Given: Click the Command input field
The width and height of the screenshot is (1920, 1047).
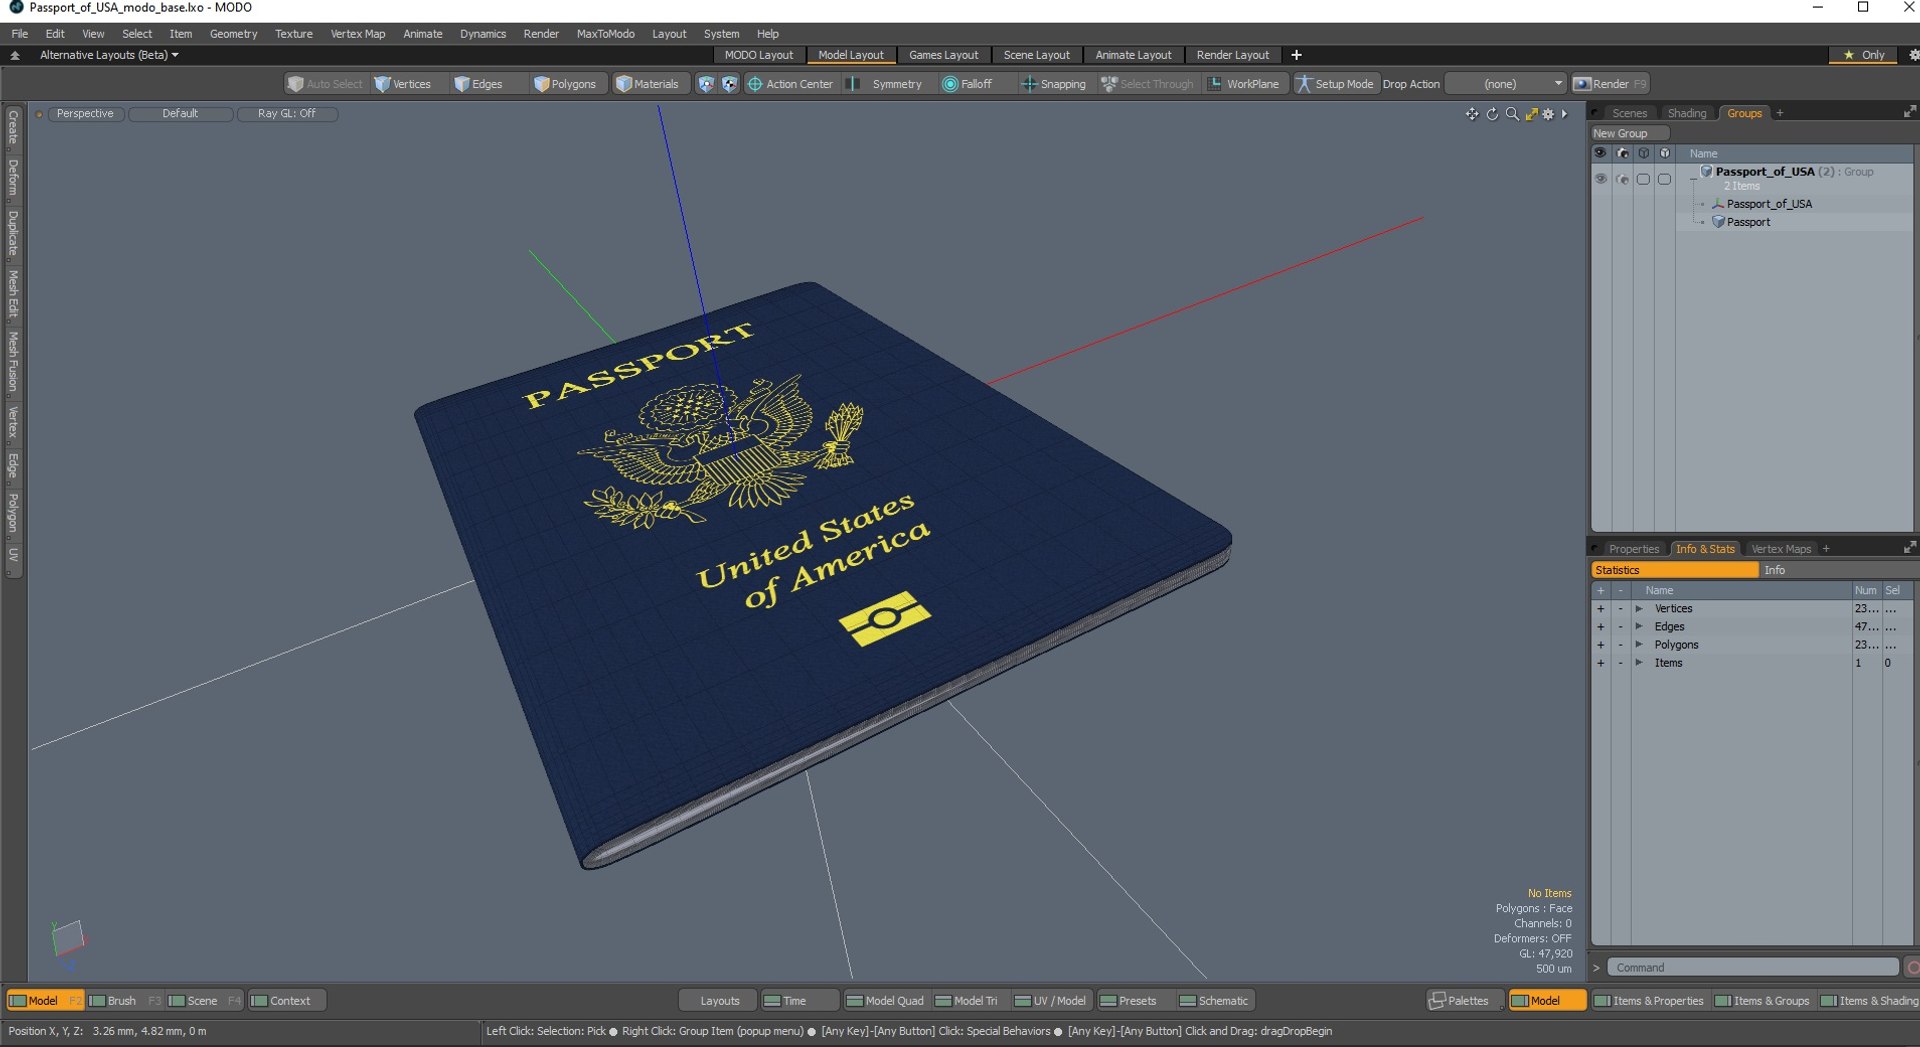Looking at the screenshot, I should point(1752,968).
